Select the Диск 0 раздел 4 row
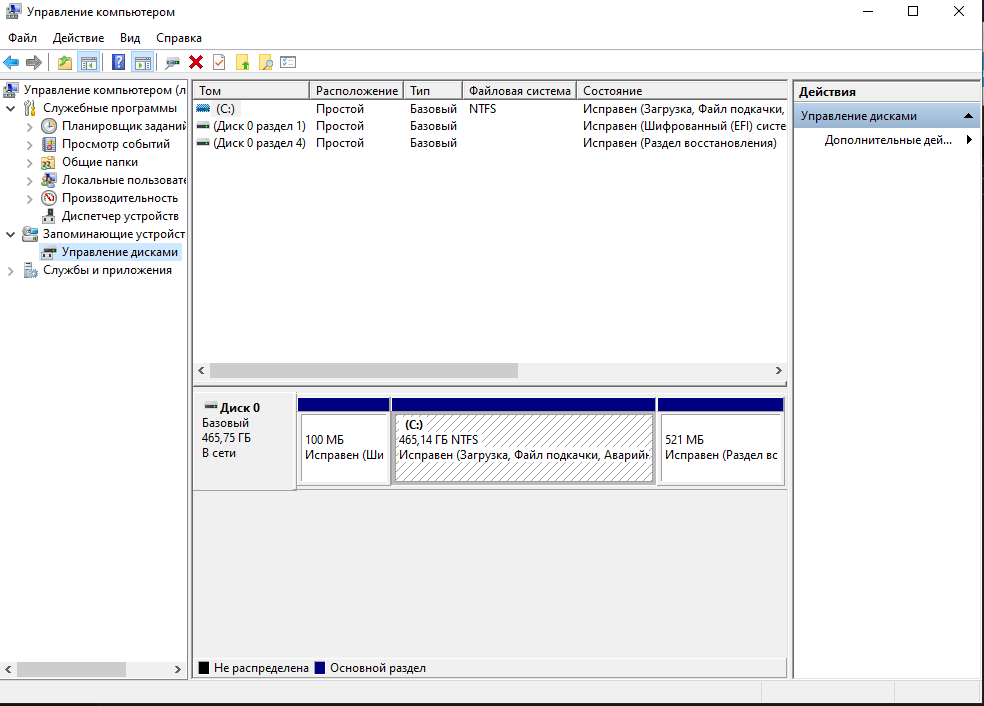This screenshot has height=706, width=984. pyautogui.click(x=489, y=143)
